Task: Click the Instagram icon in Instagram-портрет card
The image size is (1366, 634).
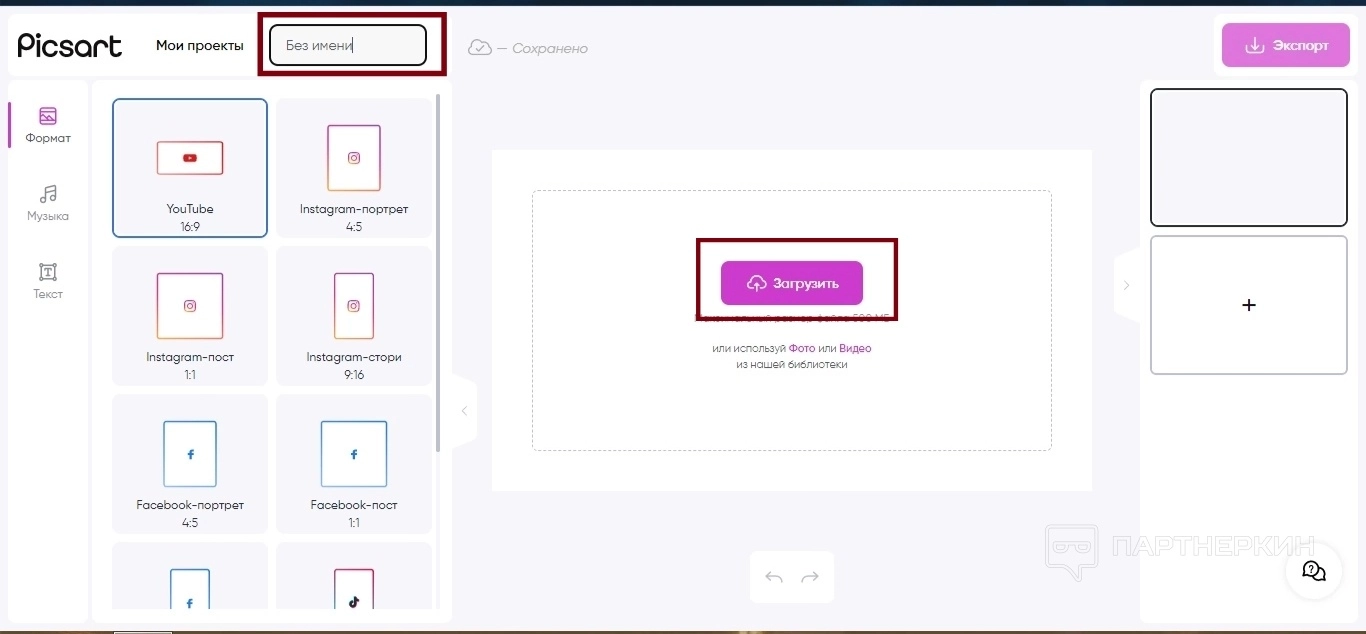Action: tap(354, 158)
